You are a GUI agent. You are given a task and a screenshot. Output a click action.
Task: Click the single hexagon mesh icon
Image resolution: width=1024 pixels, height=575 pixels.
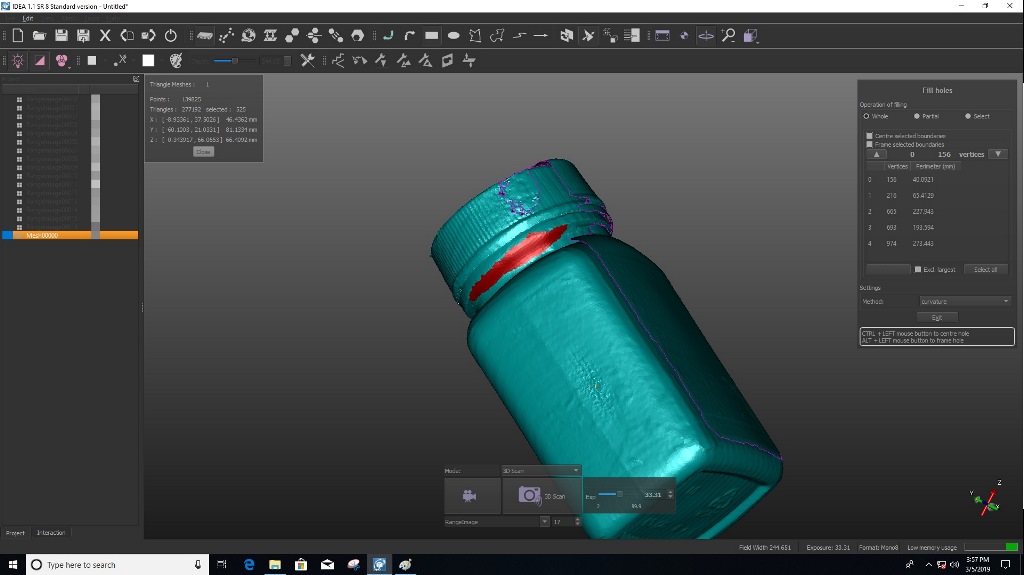pos(357,35)
